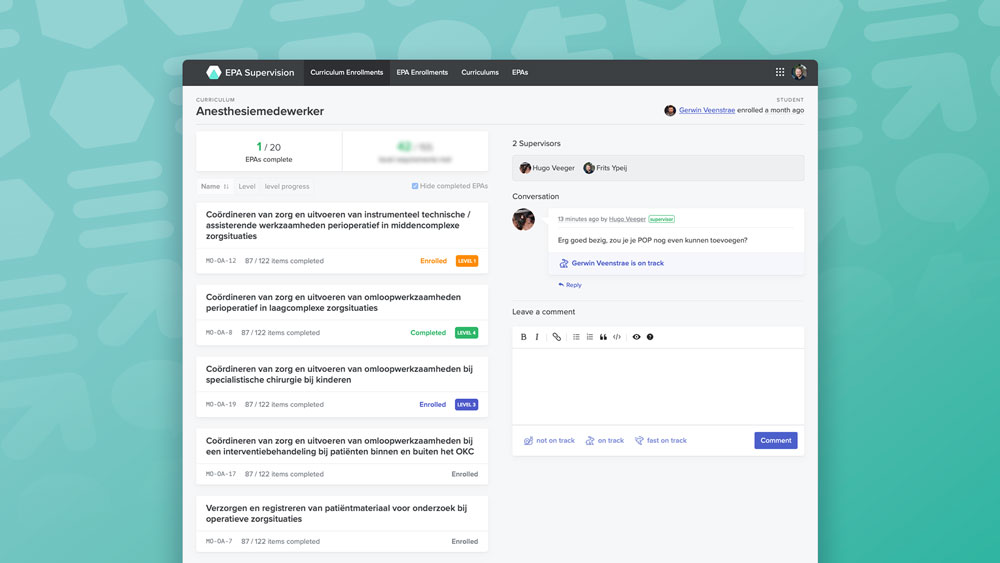Insert a numbered list in comment
This screenshot has height=563, width=1000.
590,337
